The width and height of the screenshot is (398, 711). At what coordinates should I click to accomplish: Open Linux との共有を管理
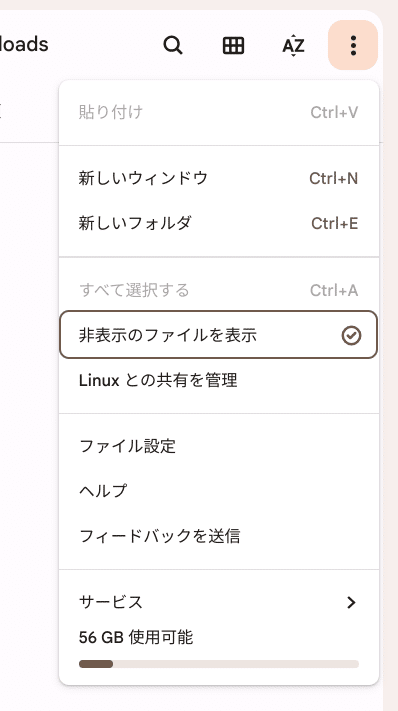218,380
